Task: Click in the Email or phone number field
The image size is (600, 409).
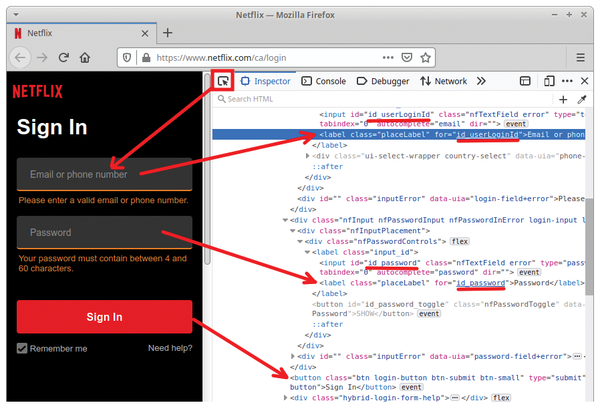Action: click(104, 174)
